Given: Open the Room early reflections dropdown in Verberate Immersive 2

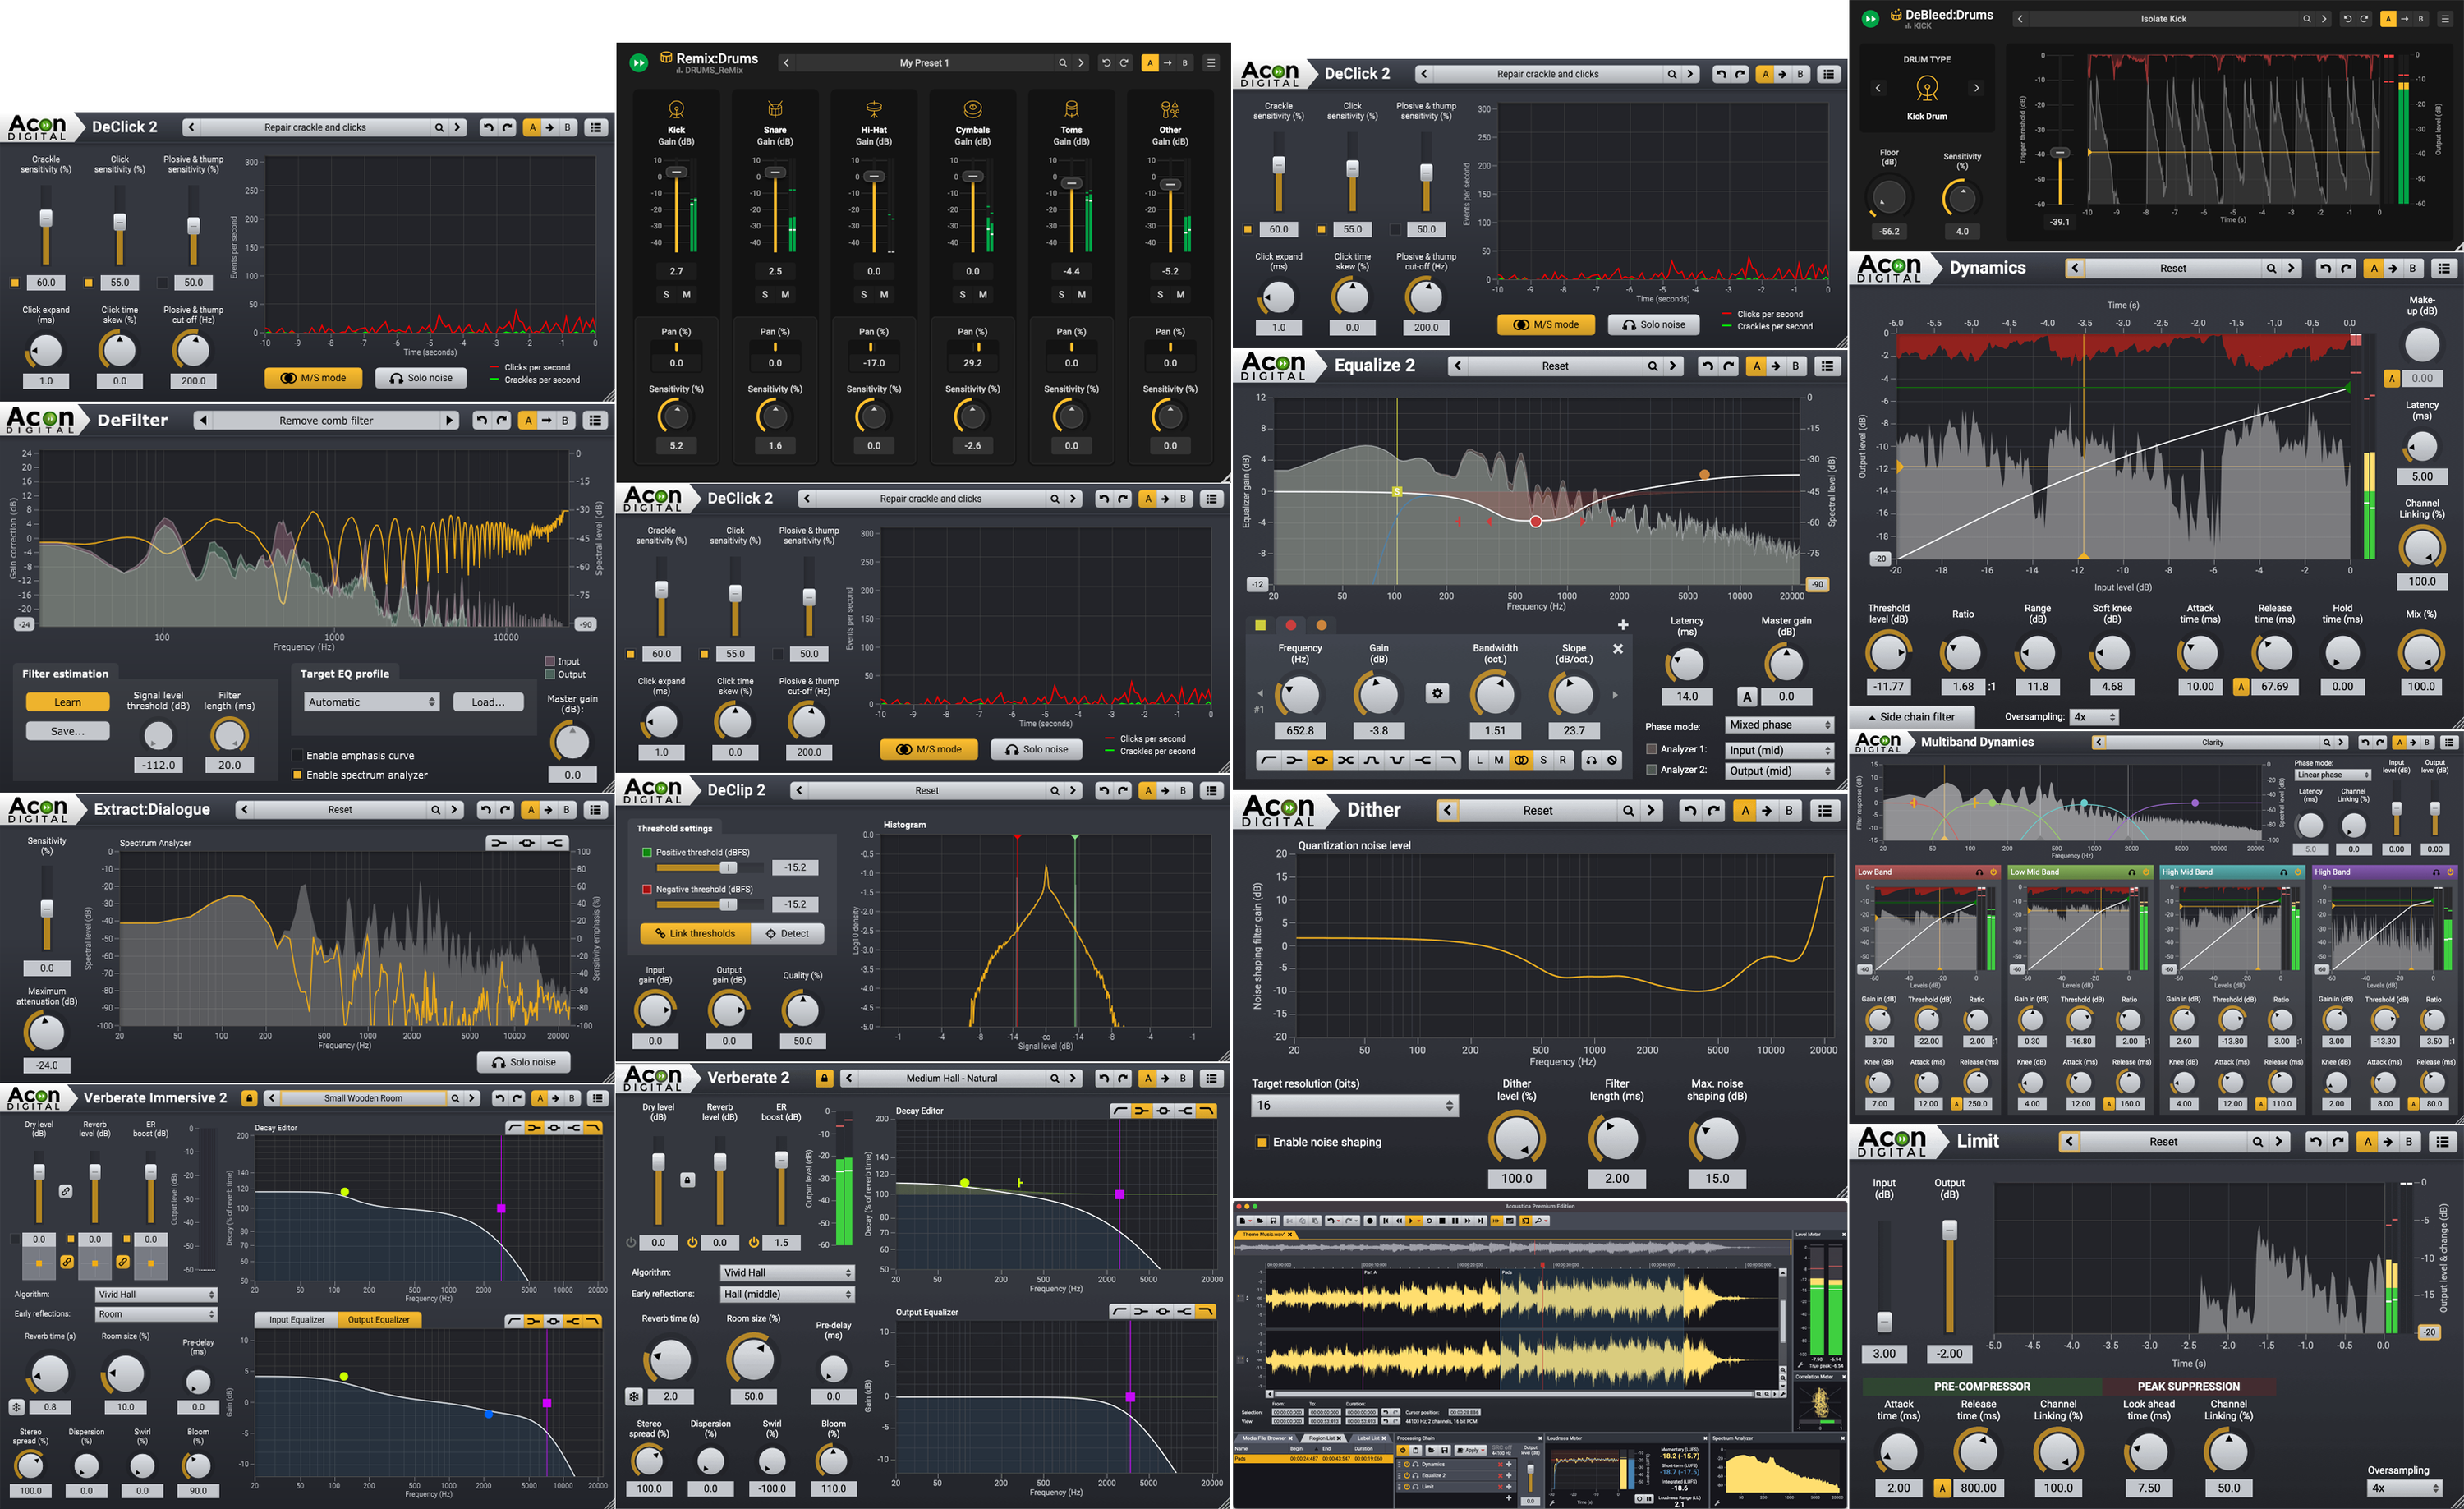Looking at the screenshot, I should [x=156, y=1314].
